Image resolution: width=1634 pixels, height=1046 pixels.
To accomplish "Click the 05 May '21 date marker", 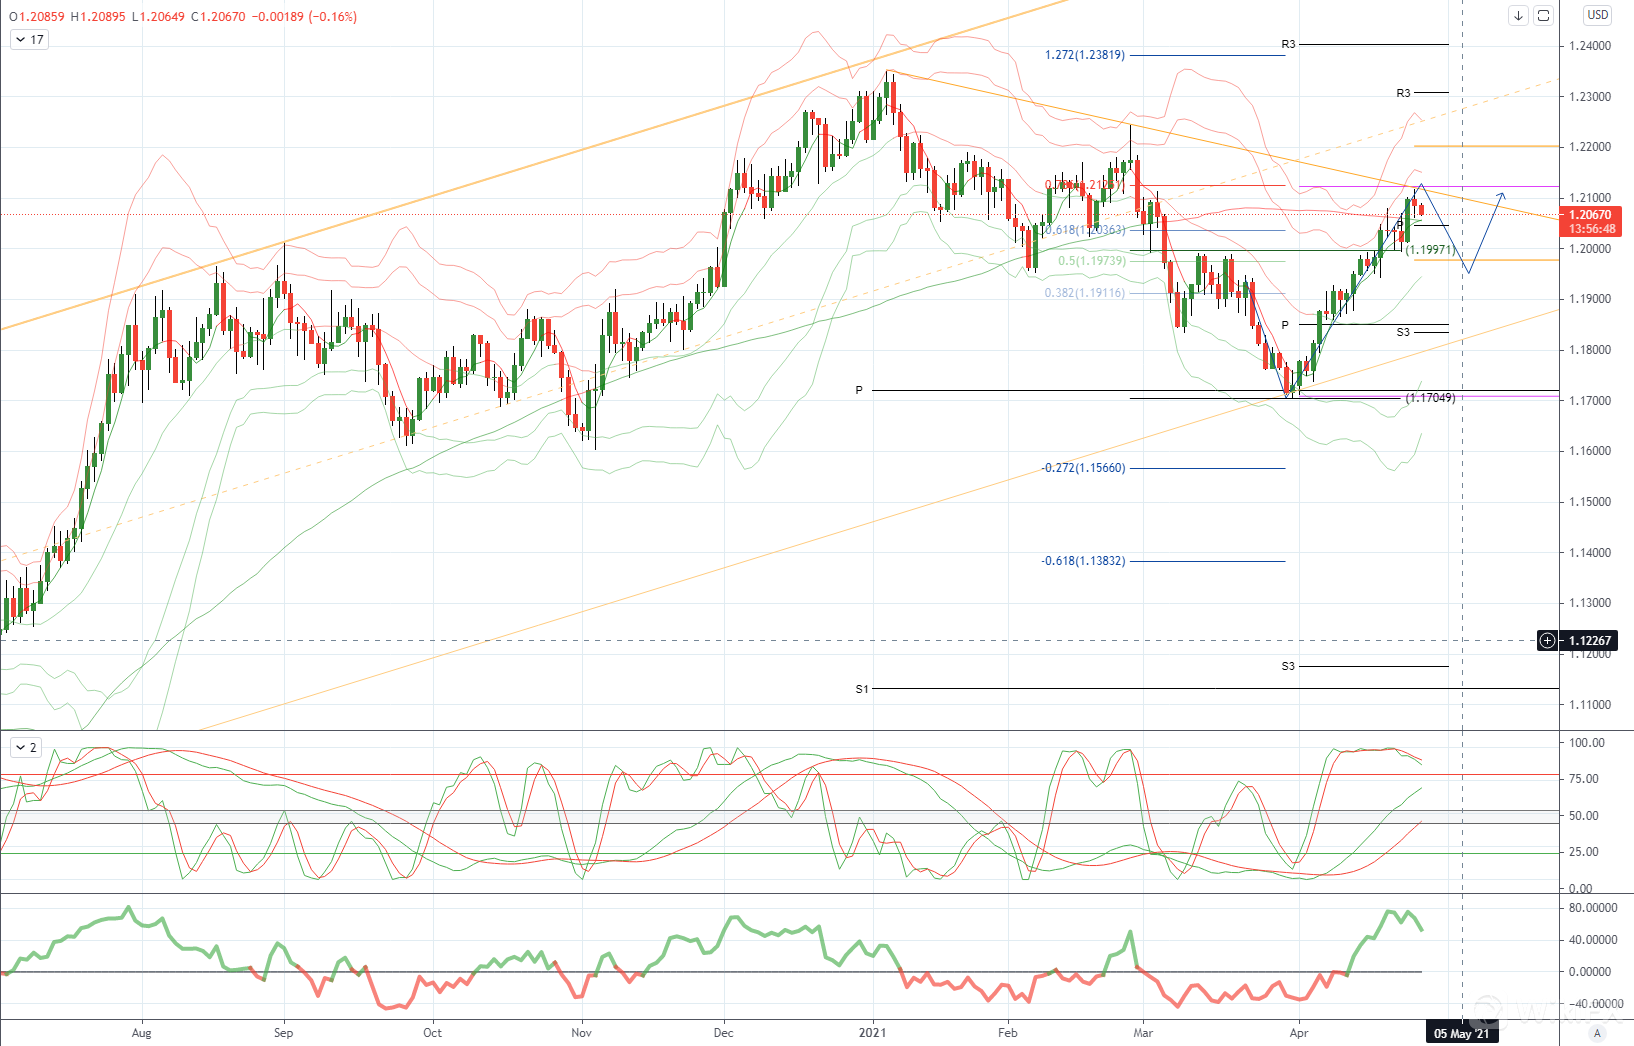I will (1461, 1033).
